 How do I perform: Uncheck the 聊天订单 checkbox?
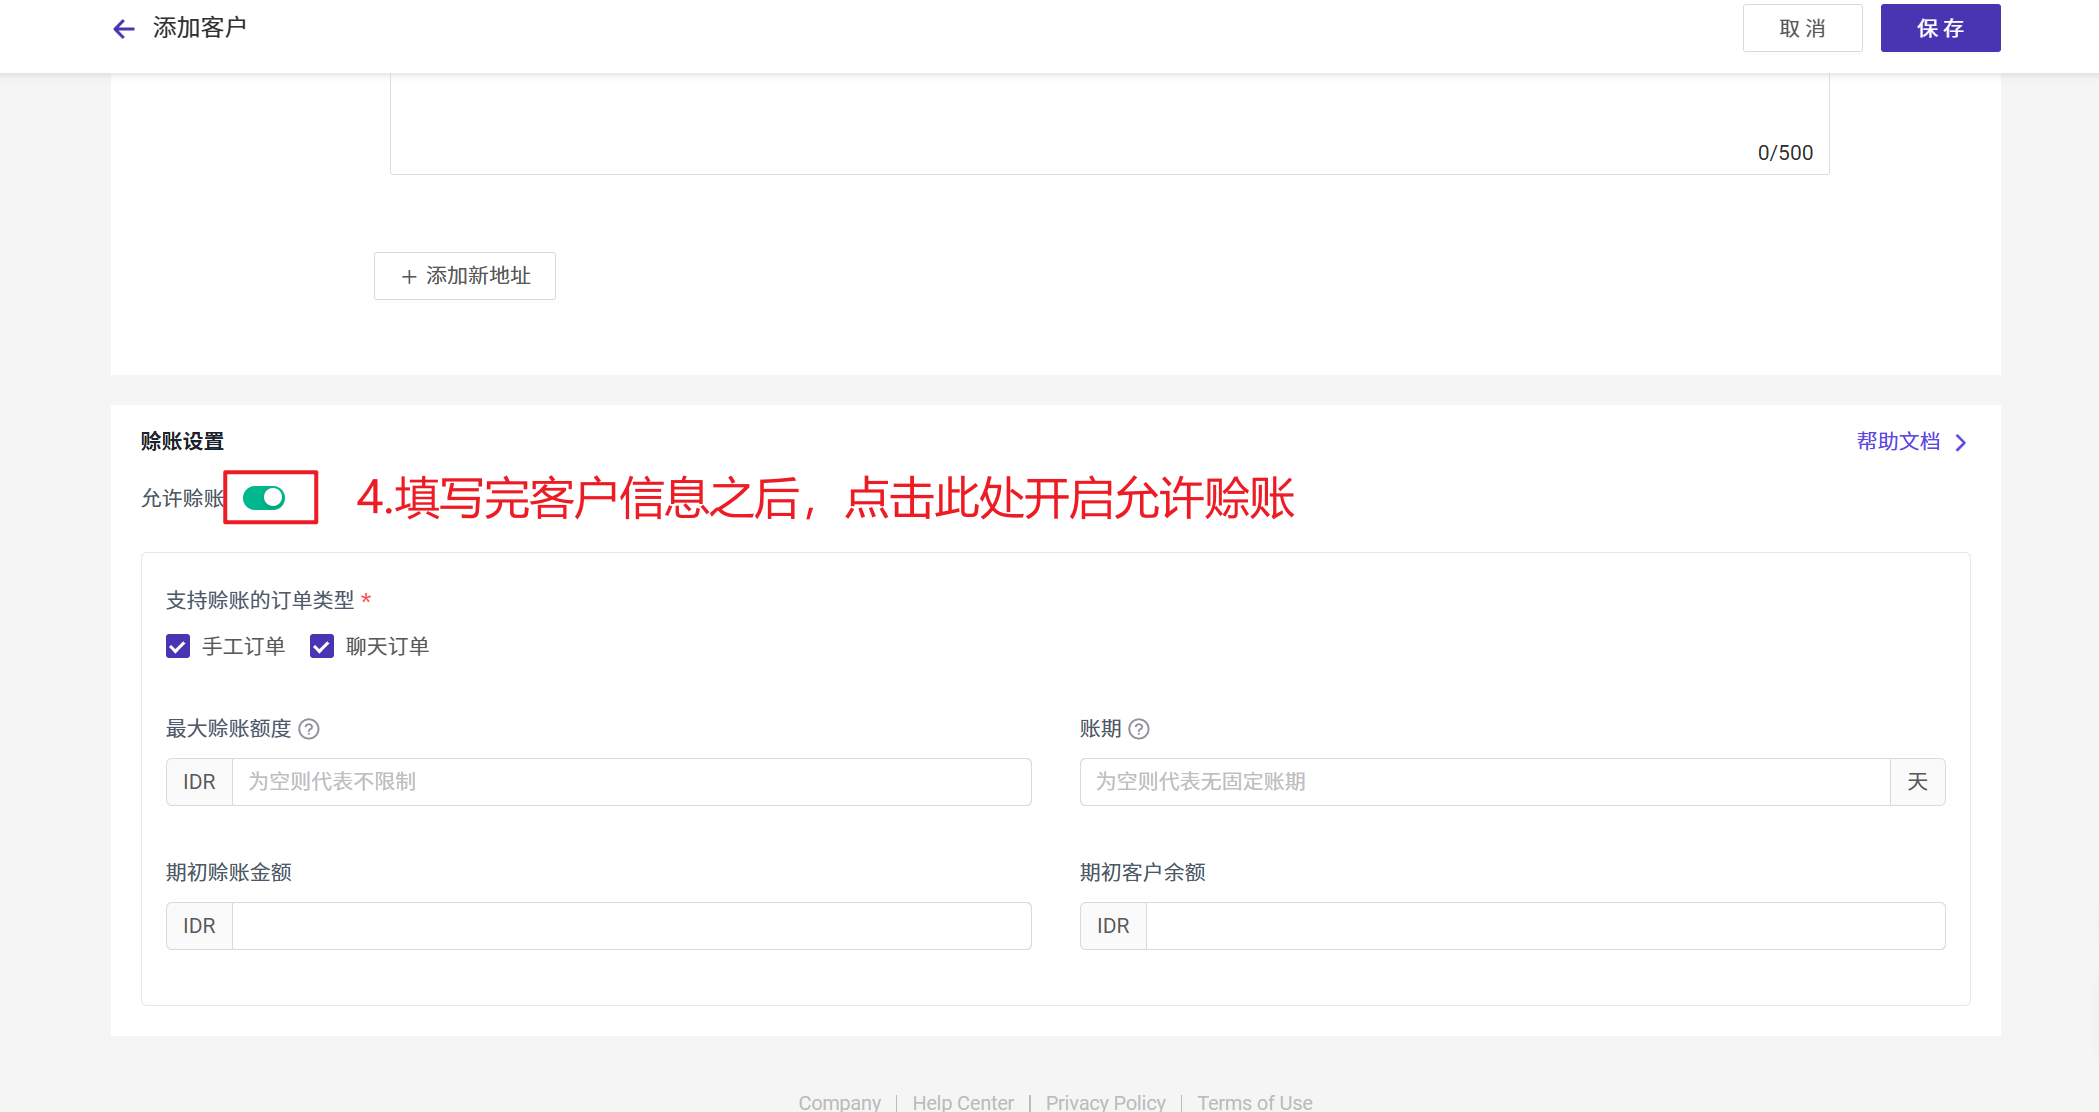(322, 646)
